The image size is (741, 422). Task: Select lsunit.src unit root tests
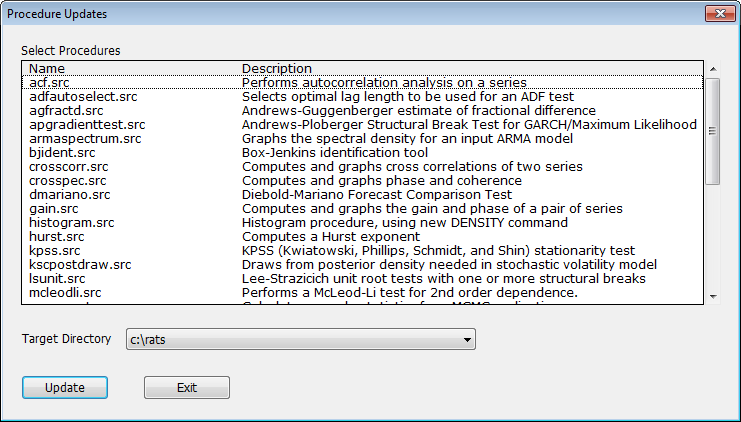click(58, 278)
